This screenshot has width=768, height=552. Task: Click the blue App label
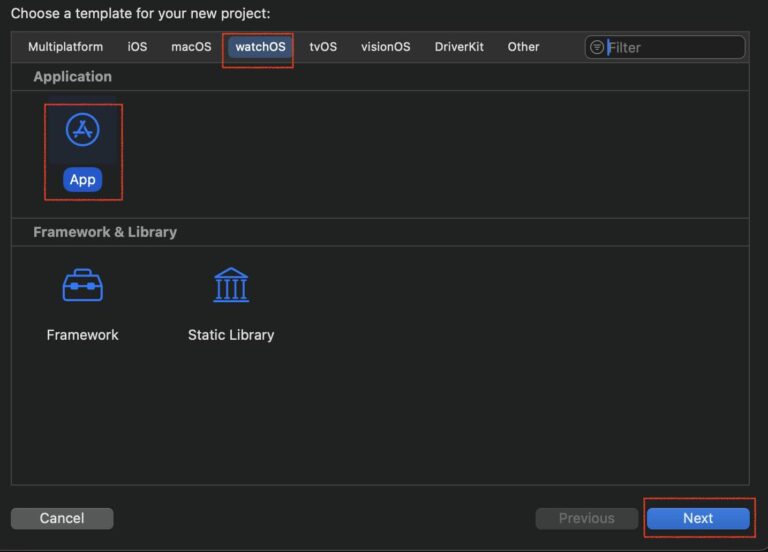tap(82, 180)
